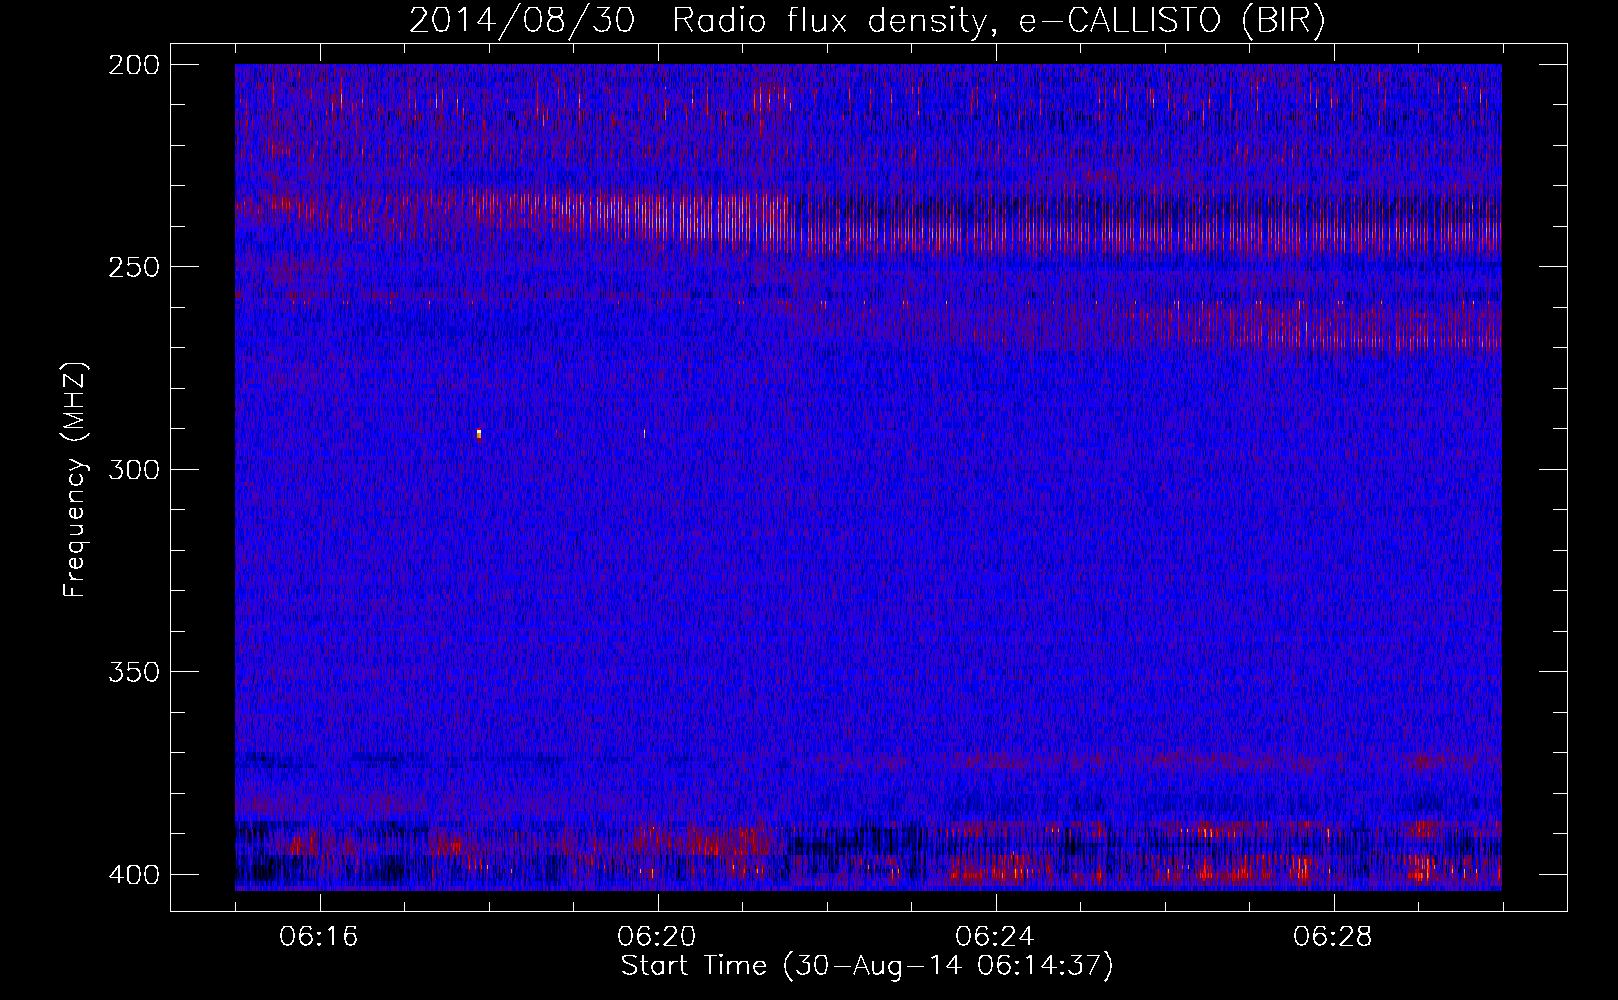The height and width of the screenshot is (1000, 1618).
Task: Click the plot title "2014/08/30 Radio flux density, e-CALLISTO (BIR)"
Action: (867, 21)
